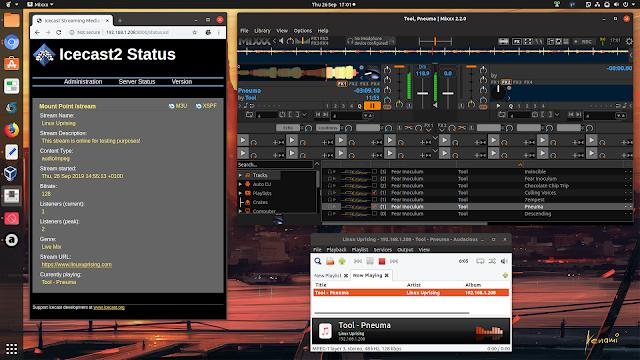
Task: Select Crates in Mixxx library sidebar
Action: pos(260,202)
